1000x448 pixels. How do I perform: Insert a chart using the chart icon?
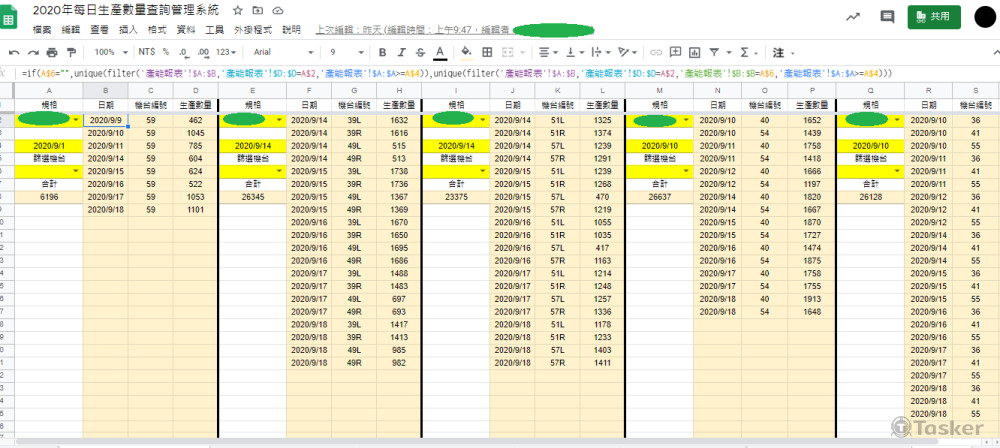(693, 51)
